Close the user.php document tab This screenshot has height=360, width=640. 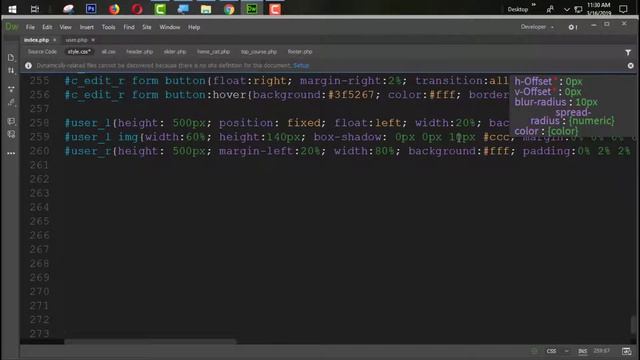tap(93, 40)
